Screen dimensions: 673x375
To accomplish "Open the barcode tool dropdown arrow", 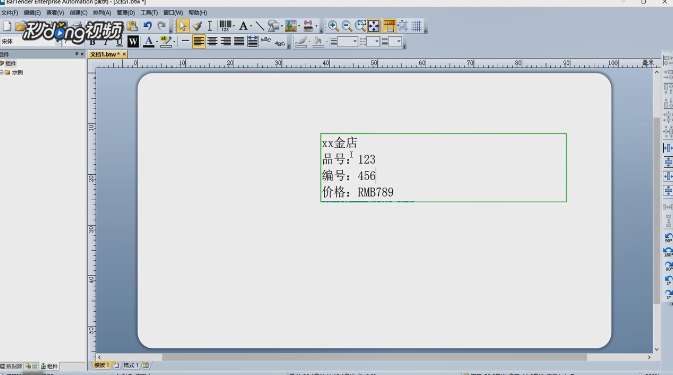I will pos(233,26).
